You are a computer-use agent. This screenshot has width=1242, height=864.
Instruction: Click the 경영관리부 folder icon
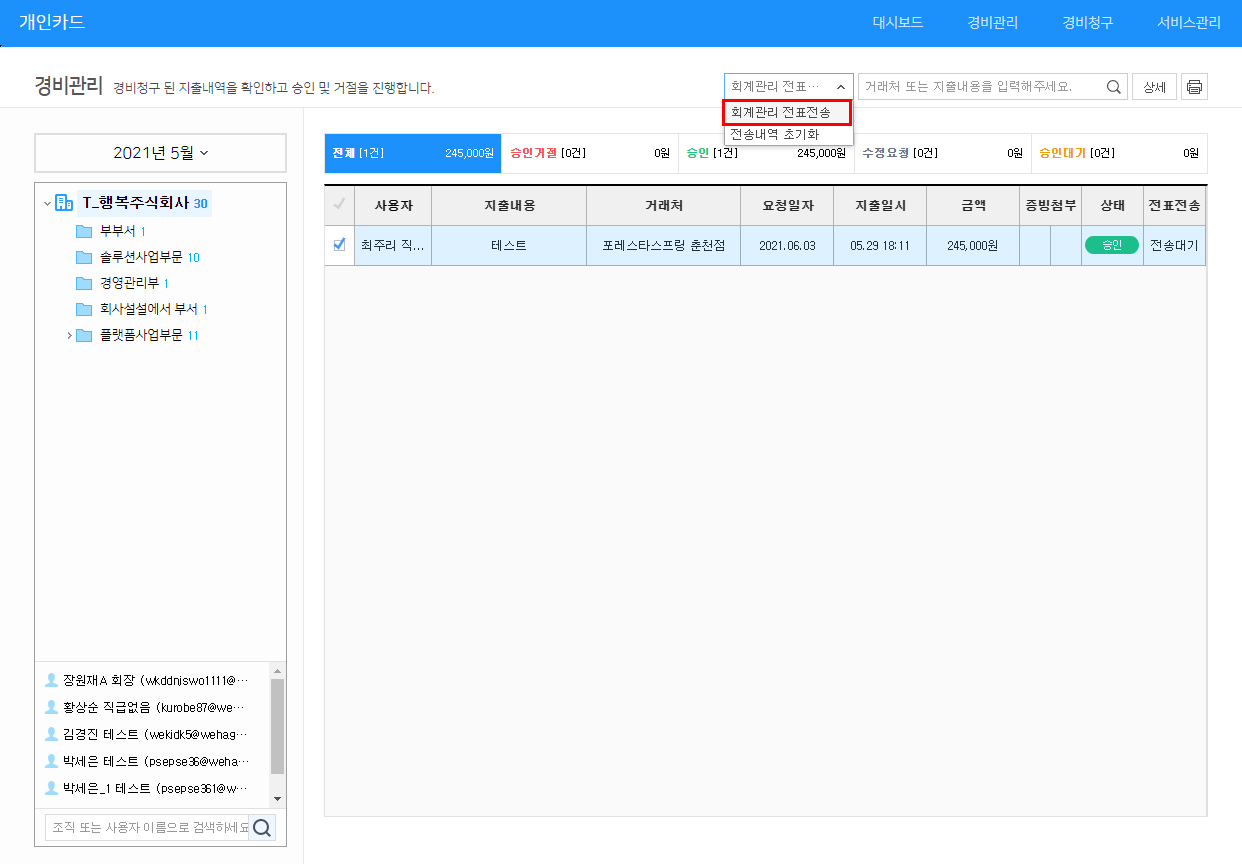[84, 284]
